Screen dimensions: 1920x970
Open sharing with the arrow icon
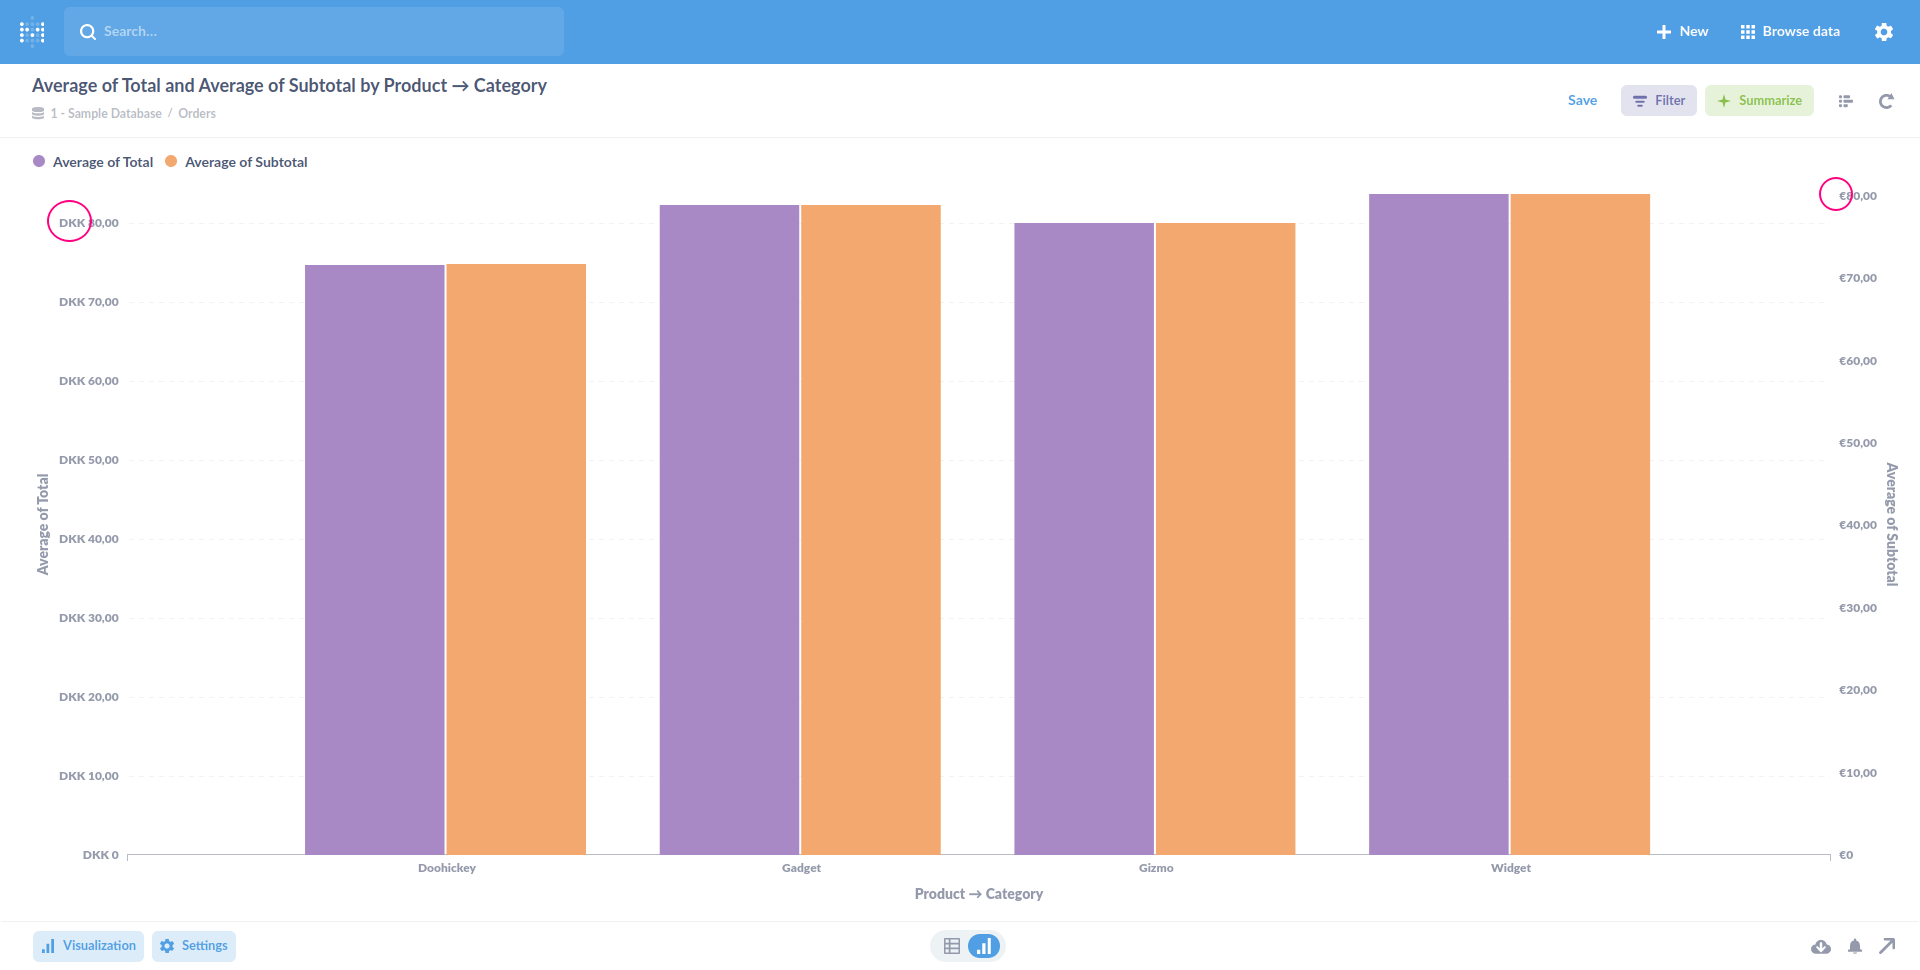click(1888, 946)
